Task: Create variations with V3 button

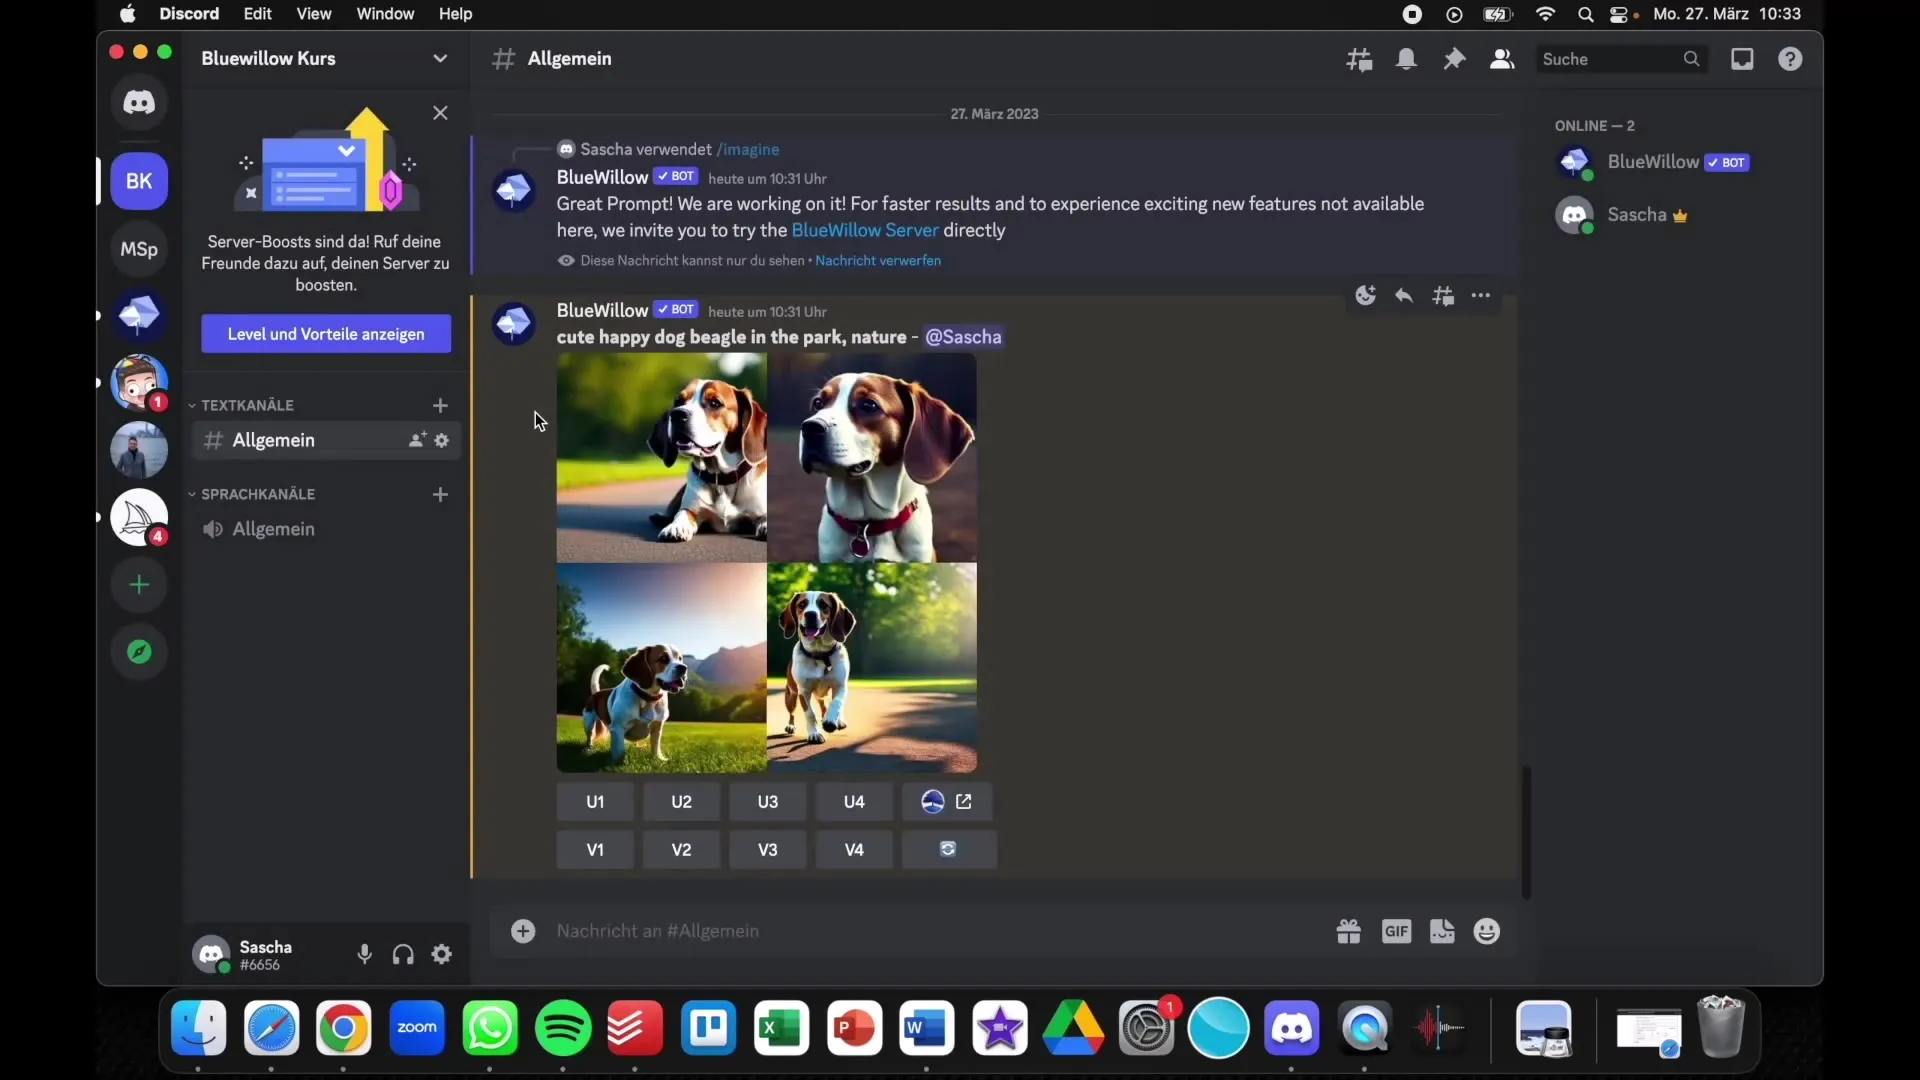Action: click(768, 849)
